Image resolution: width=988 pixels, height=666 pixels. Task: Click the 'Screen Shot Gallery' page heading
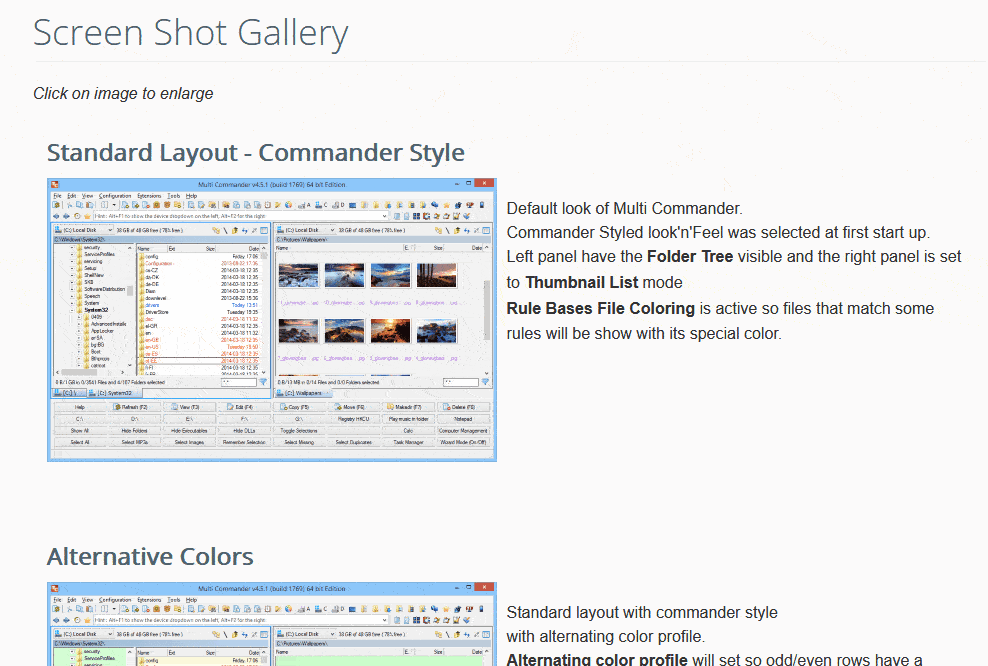pos(190,33)
